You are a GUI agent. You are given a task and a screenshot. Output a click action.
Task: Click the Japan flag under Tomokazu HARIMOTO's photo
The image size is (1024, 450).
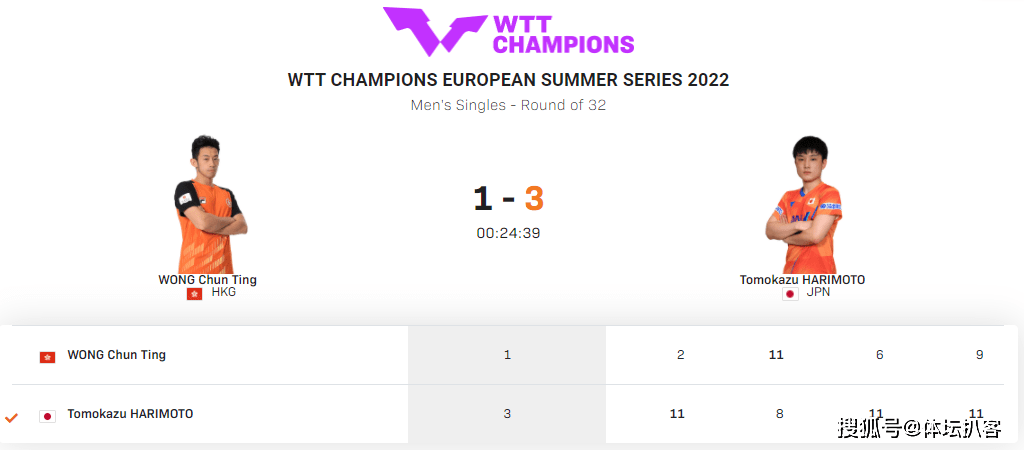coord(790,294)
